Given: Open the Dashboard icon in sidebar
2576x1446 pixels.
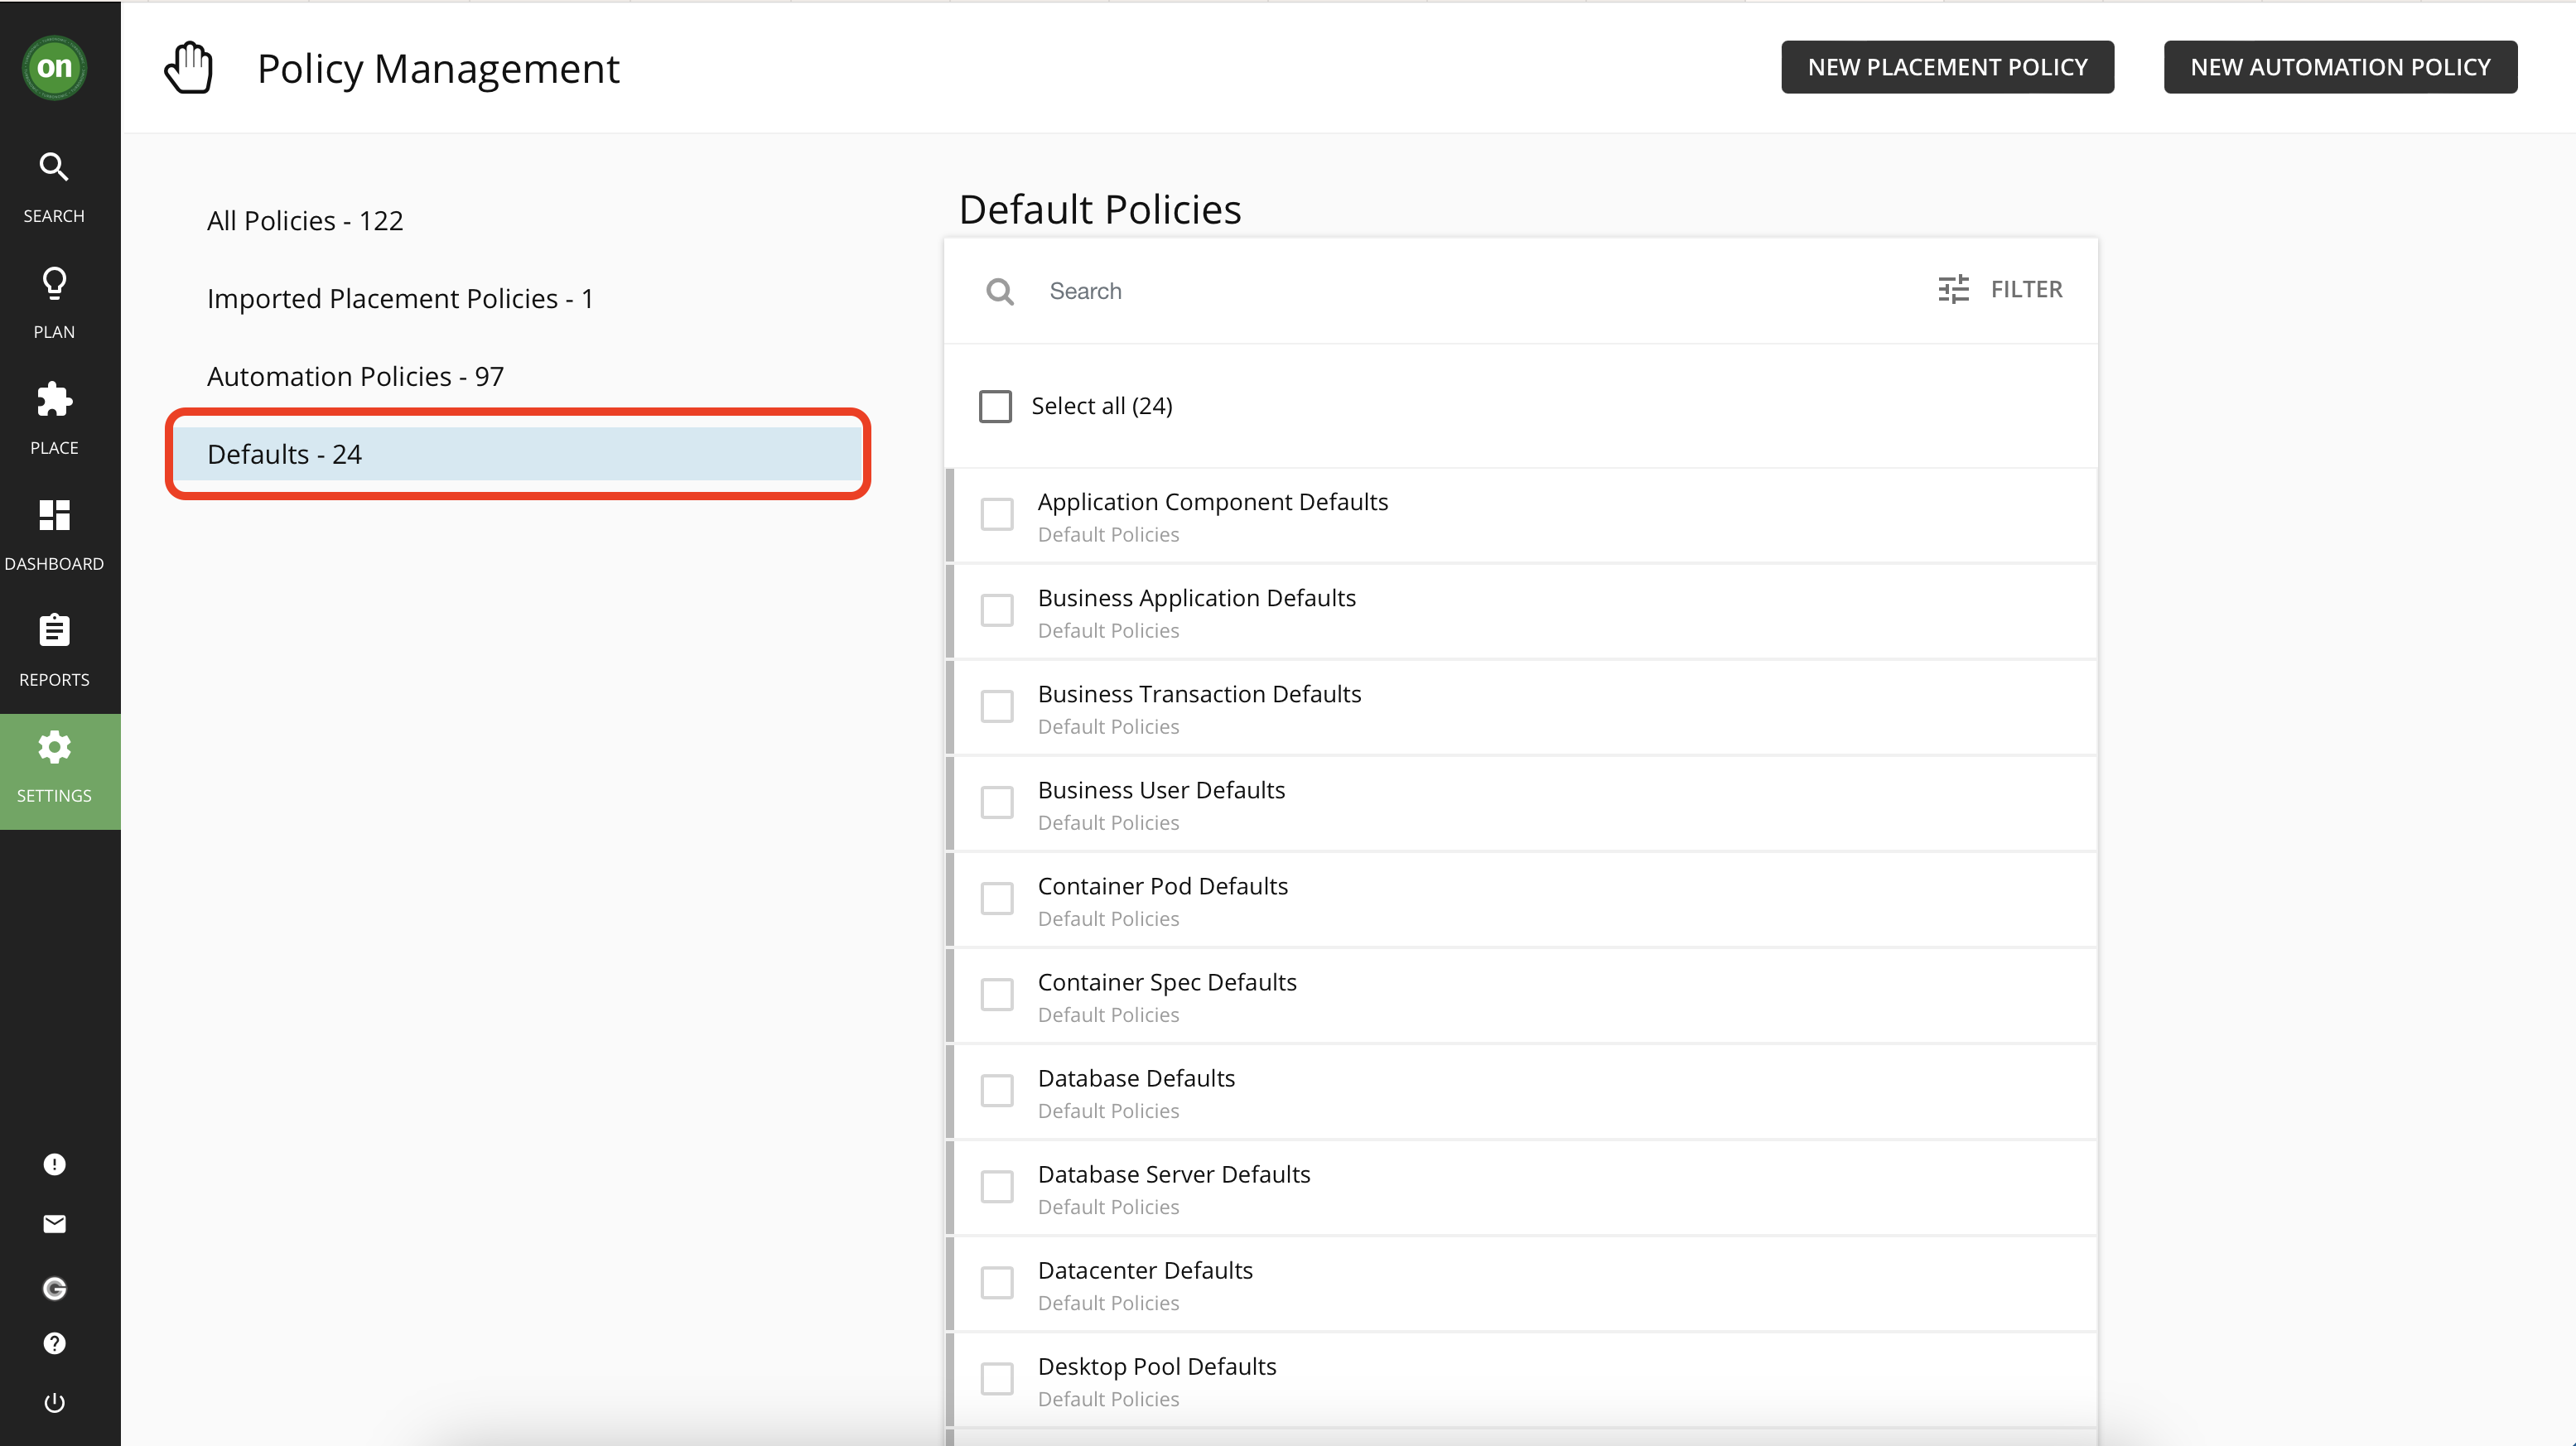Looking at the screenshot, I should click(54, 515).
